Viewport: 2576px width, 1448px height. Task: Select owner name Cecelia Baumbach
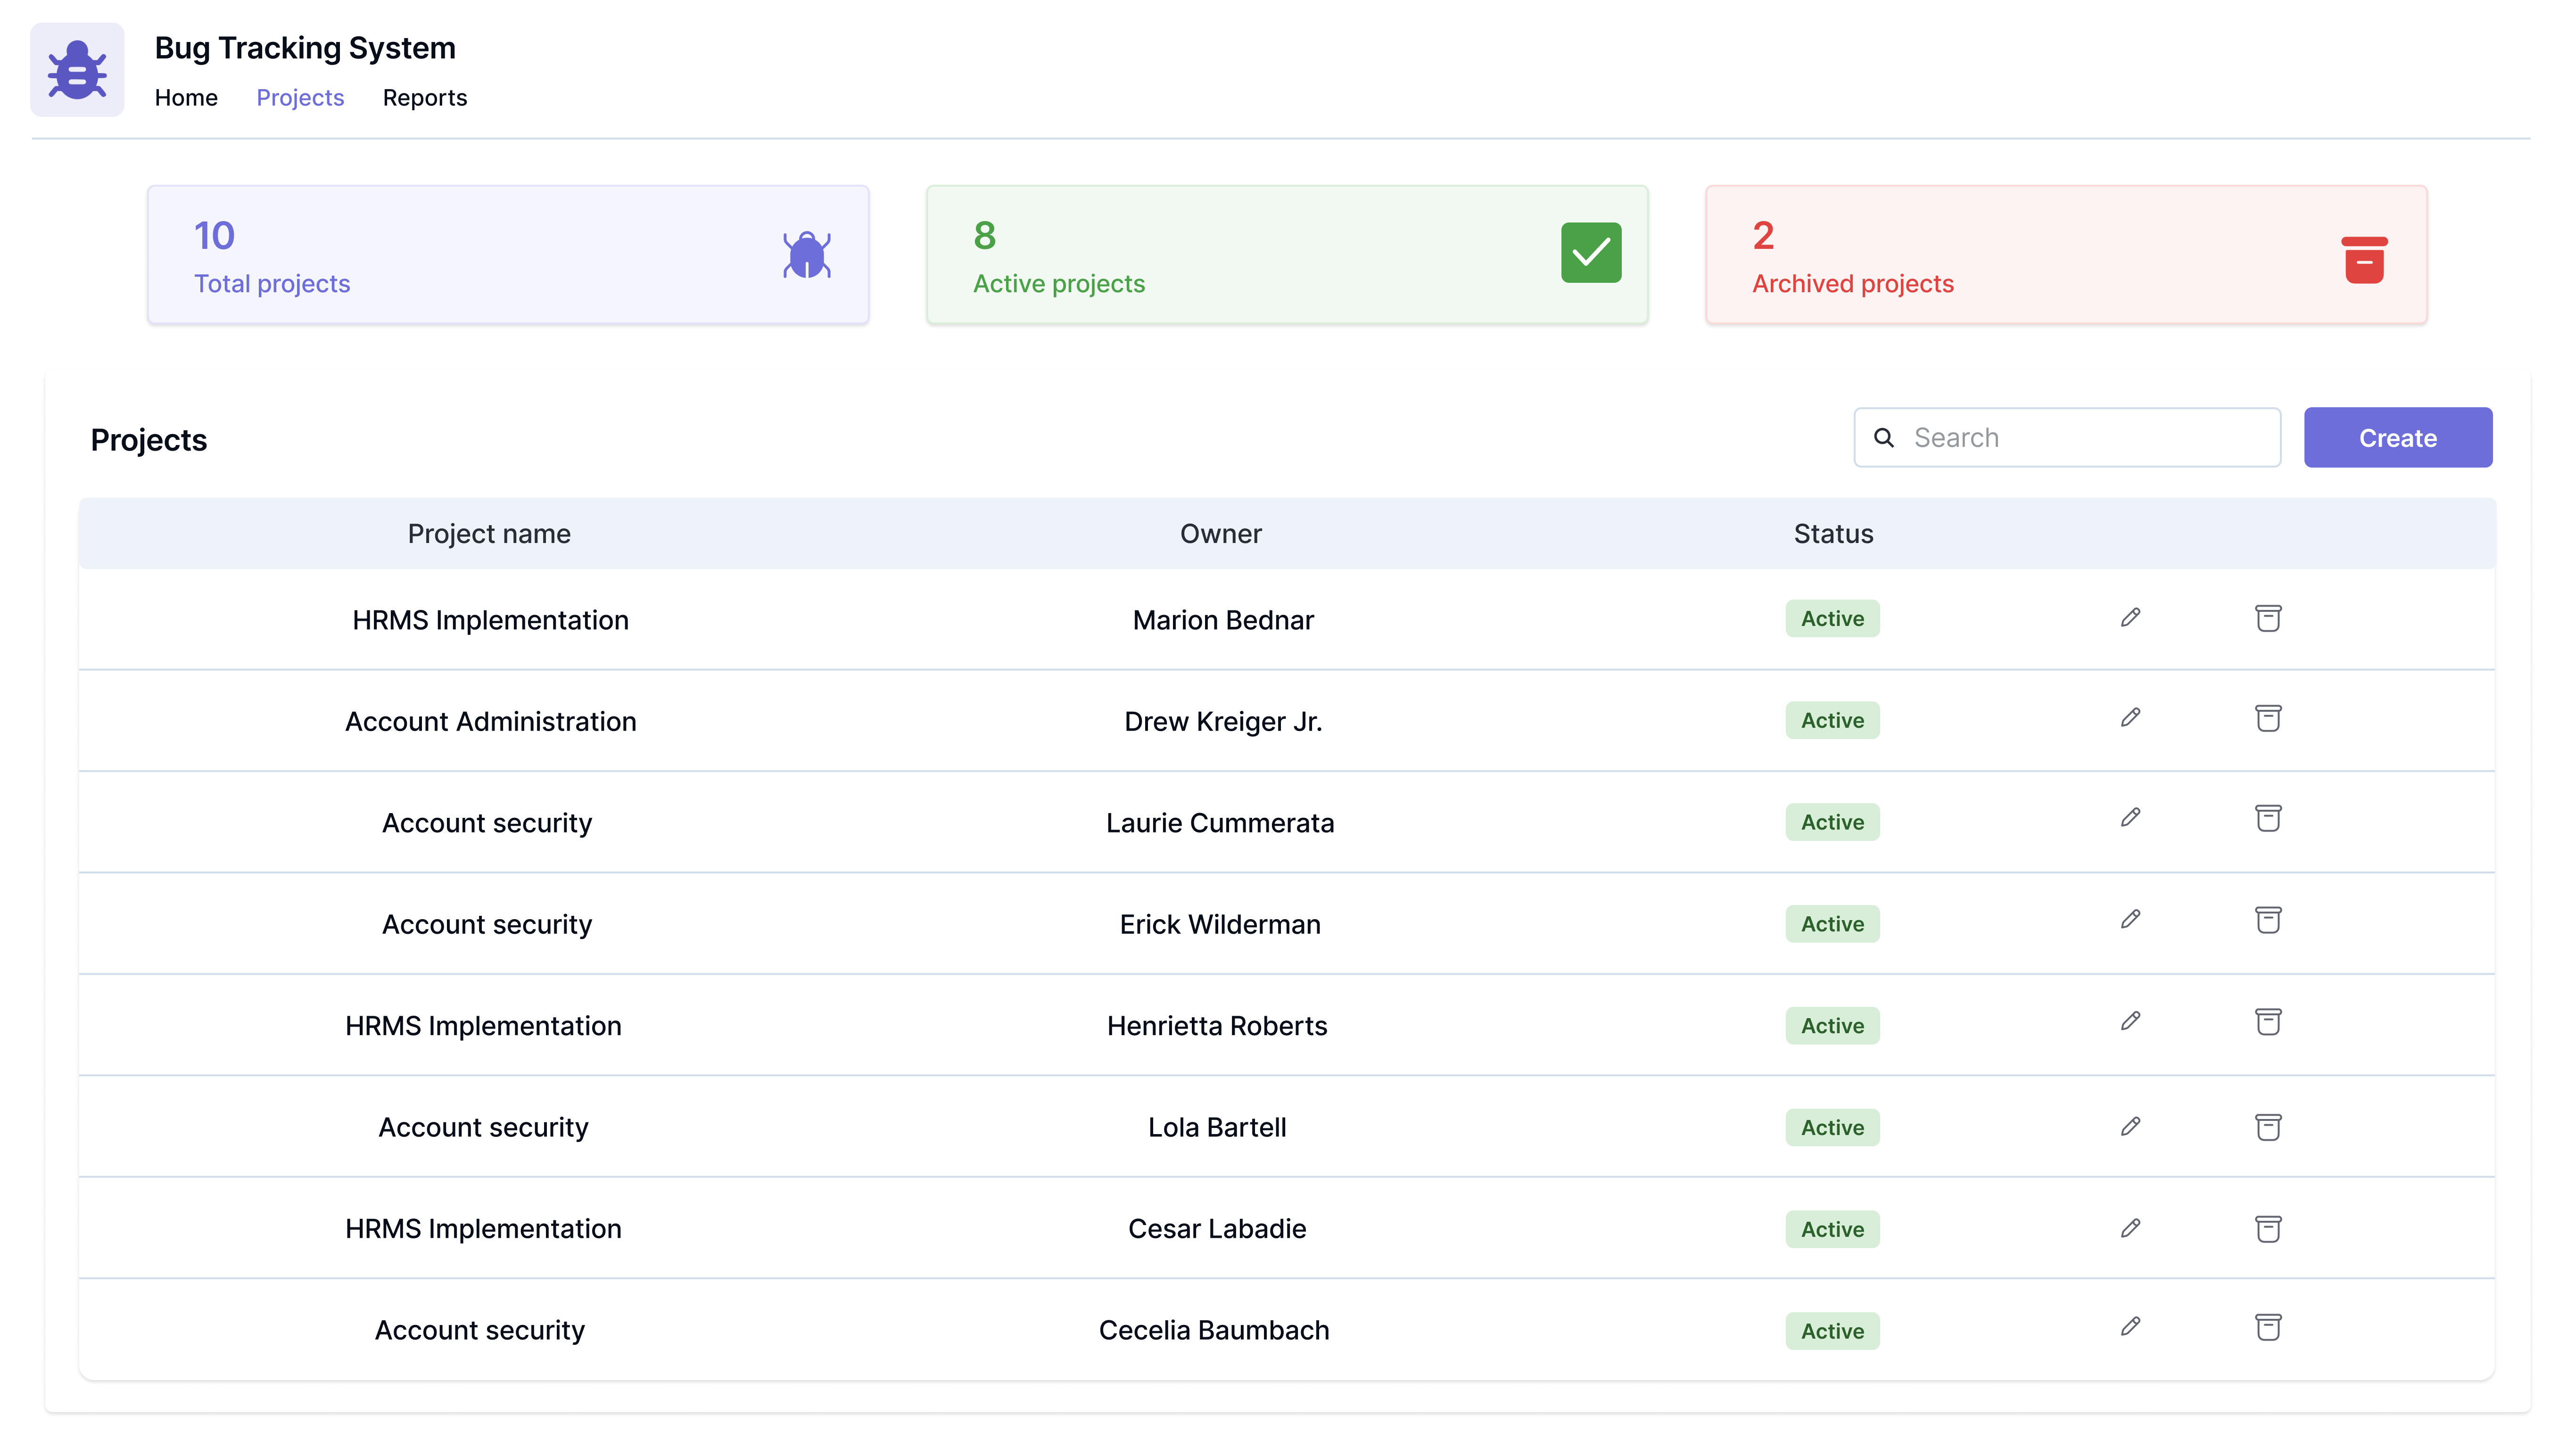pos(1214,1331)
